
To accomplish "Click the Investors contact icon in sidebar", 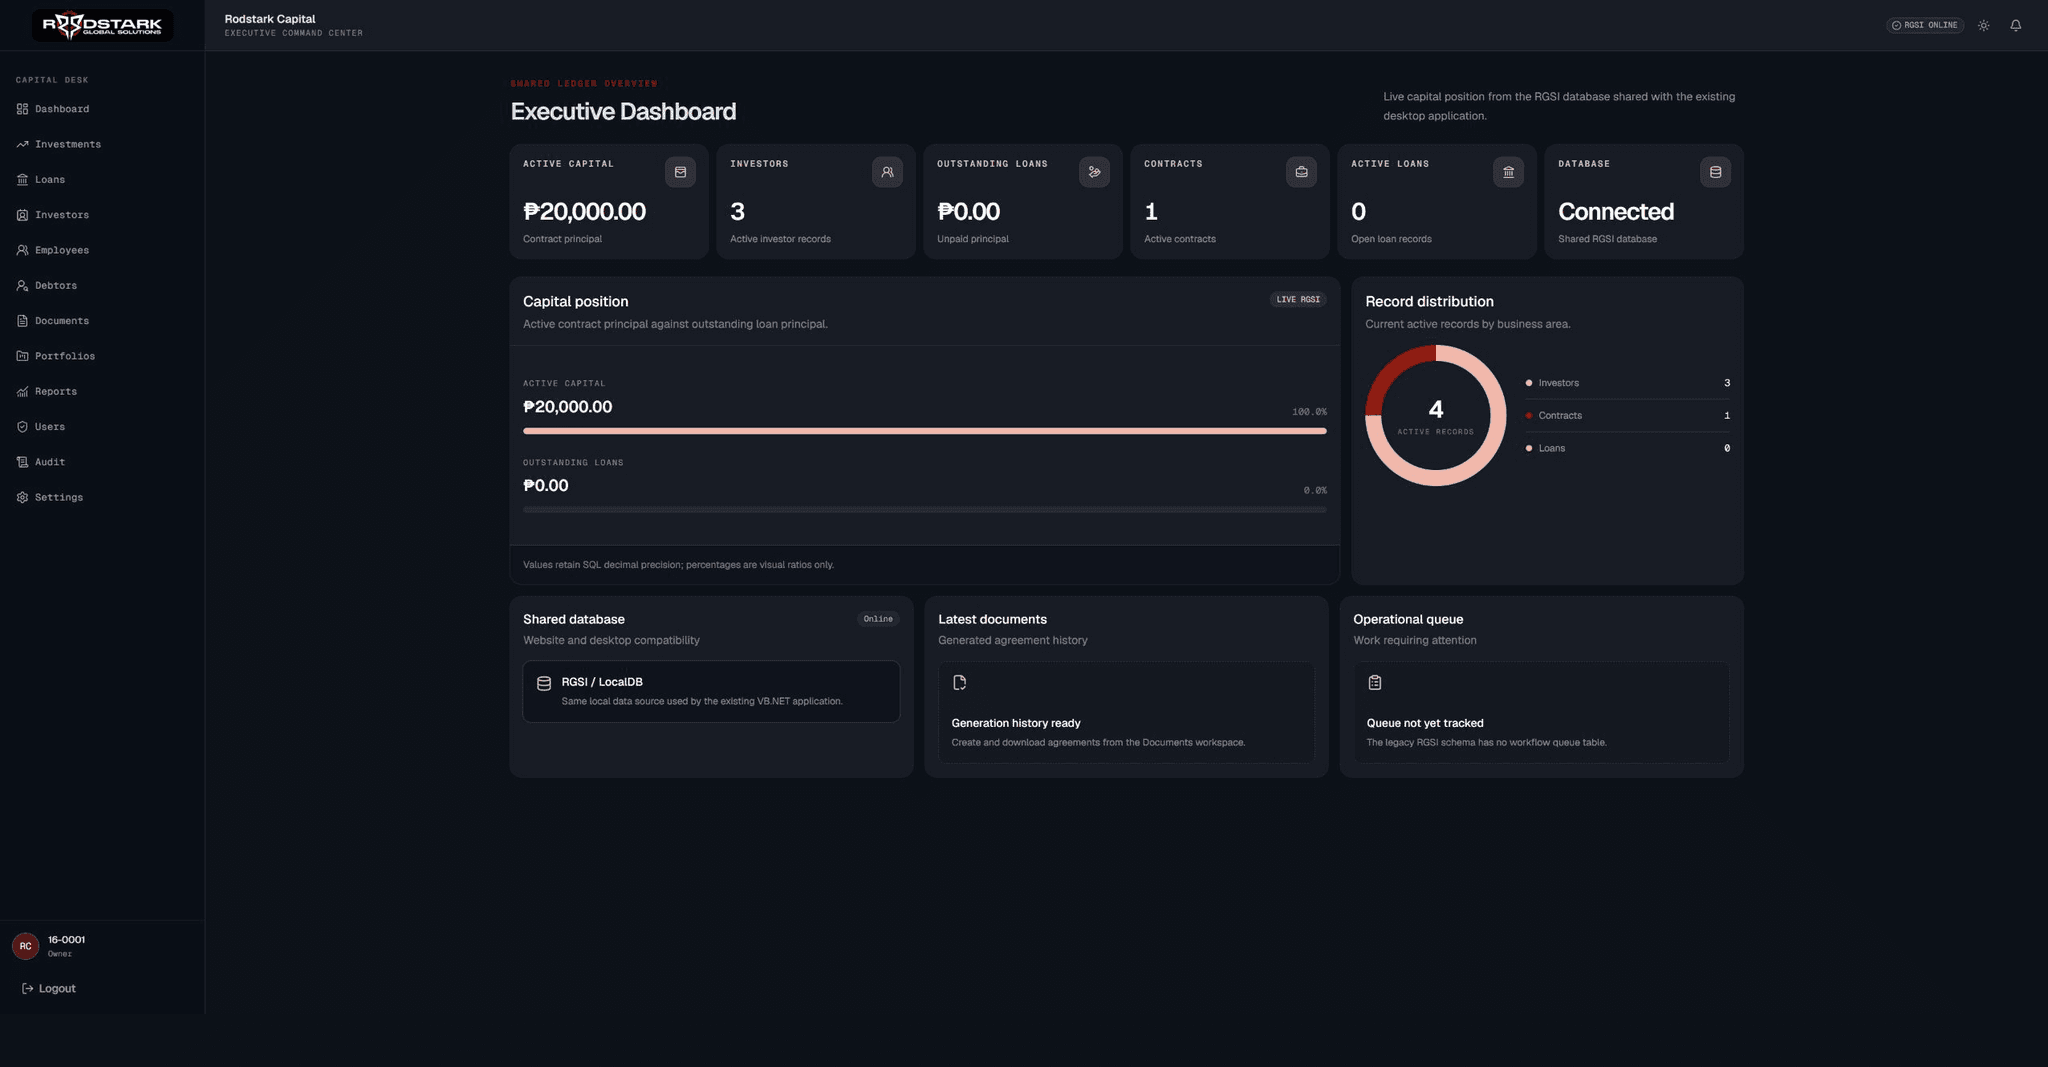I will 22,215.
